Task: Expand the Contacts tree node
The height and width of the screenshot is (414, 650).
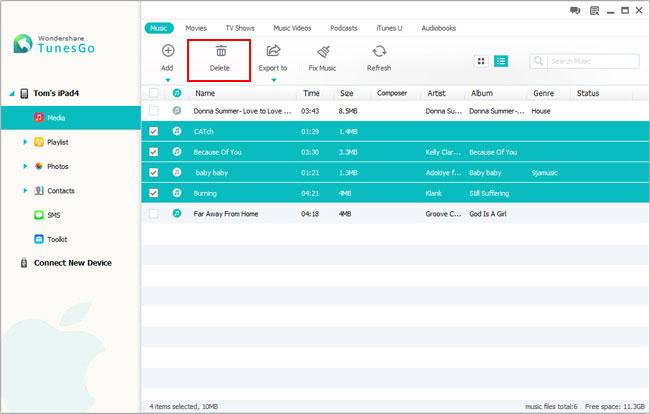Action: (x=25, y=191)
